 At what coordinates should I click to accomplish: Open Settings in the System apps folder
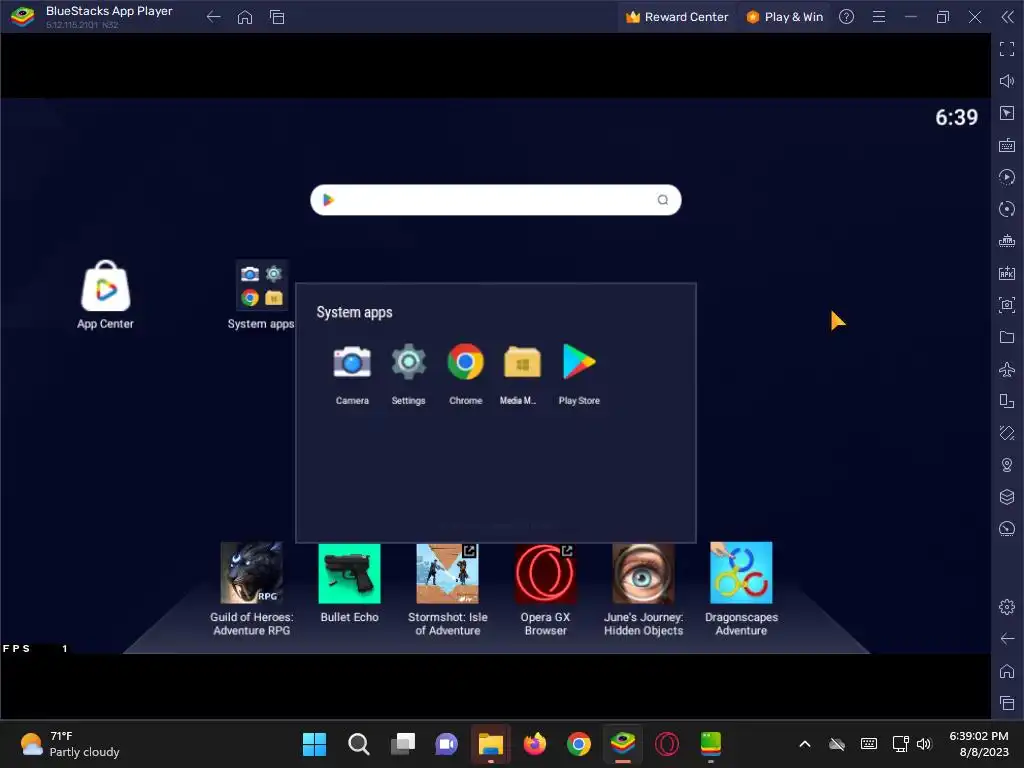click(x=408, y=362)
